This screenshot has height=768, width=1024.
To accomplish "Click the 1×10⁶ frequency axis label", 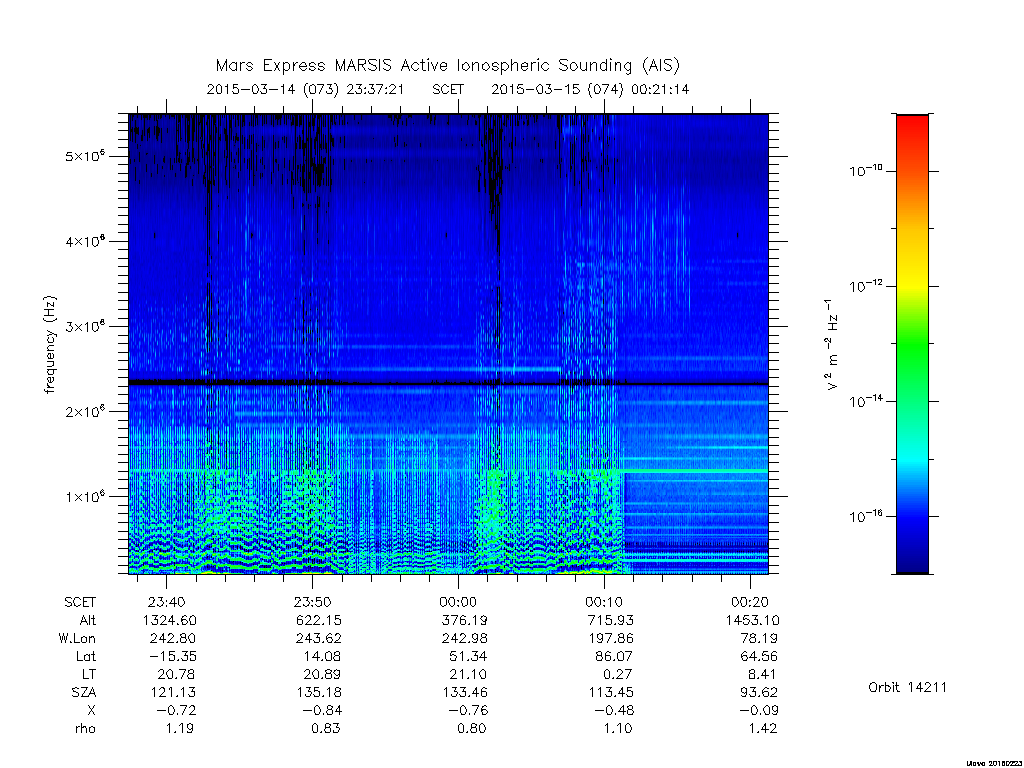I will 85,496.
